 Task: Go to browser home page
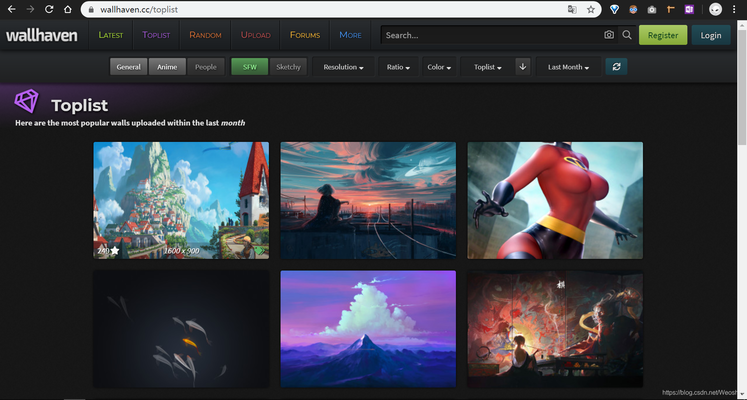67,9
